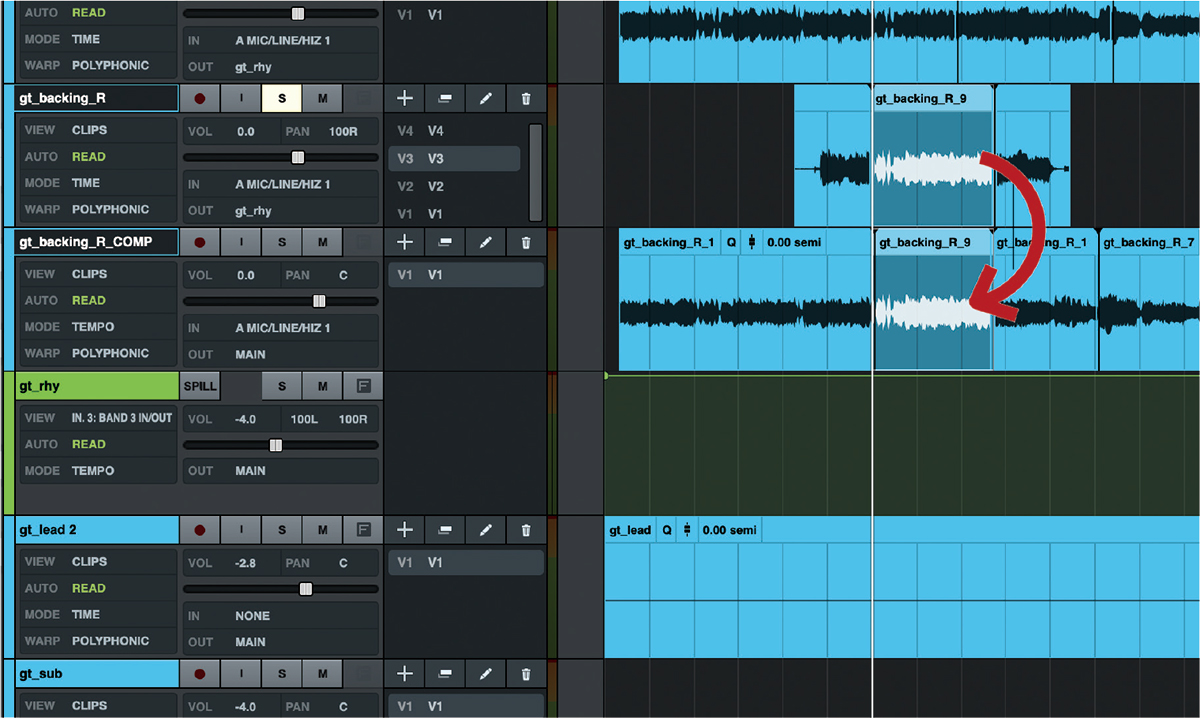Select version V3 on gt_backing_R
This screenshot has width=1200, height=718.
[x=454, y=158]
